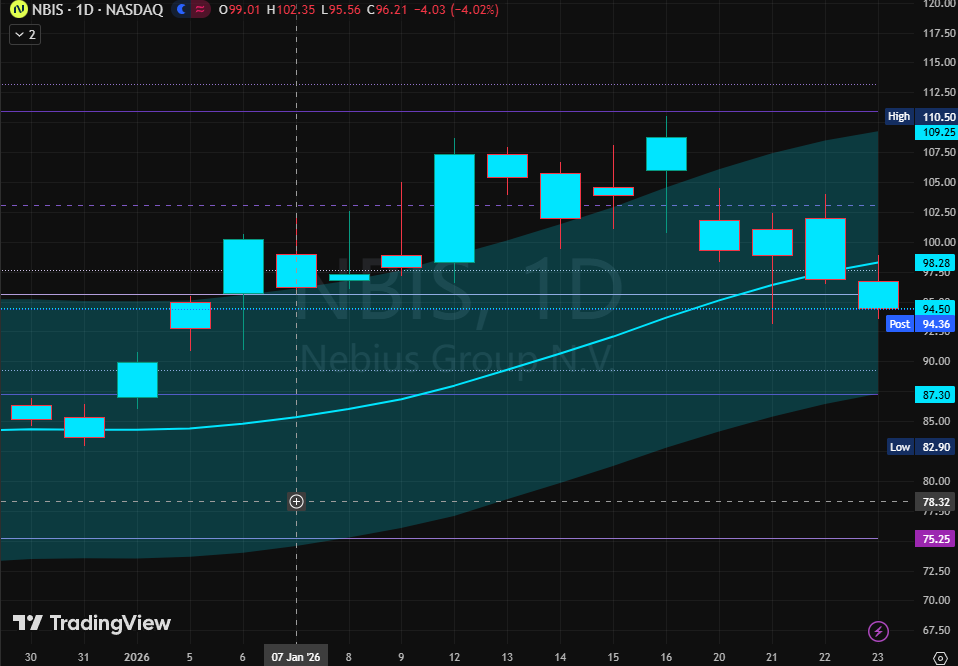Select the candle body for January 6
This screenshot has width=958, height=666.
[x=243, y=266]
